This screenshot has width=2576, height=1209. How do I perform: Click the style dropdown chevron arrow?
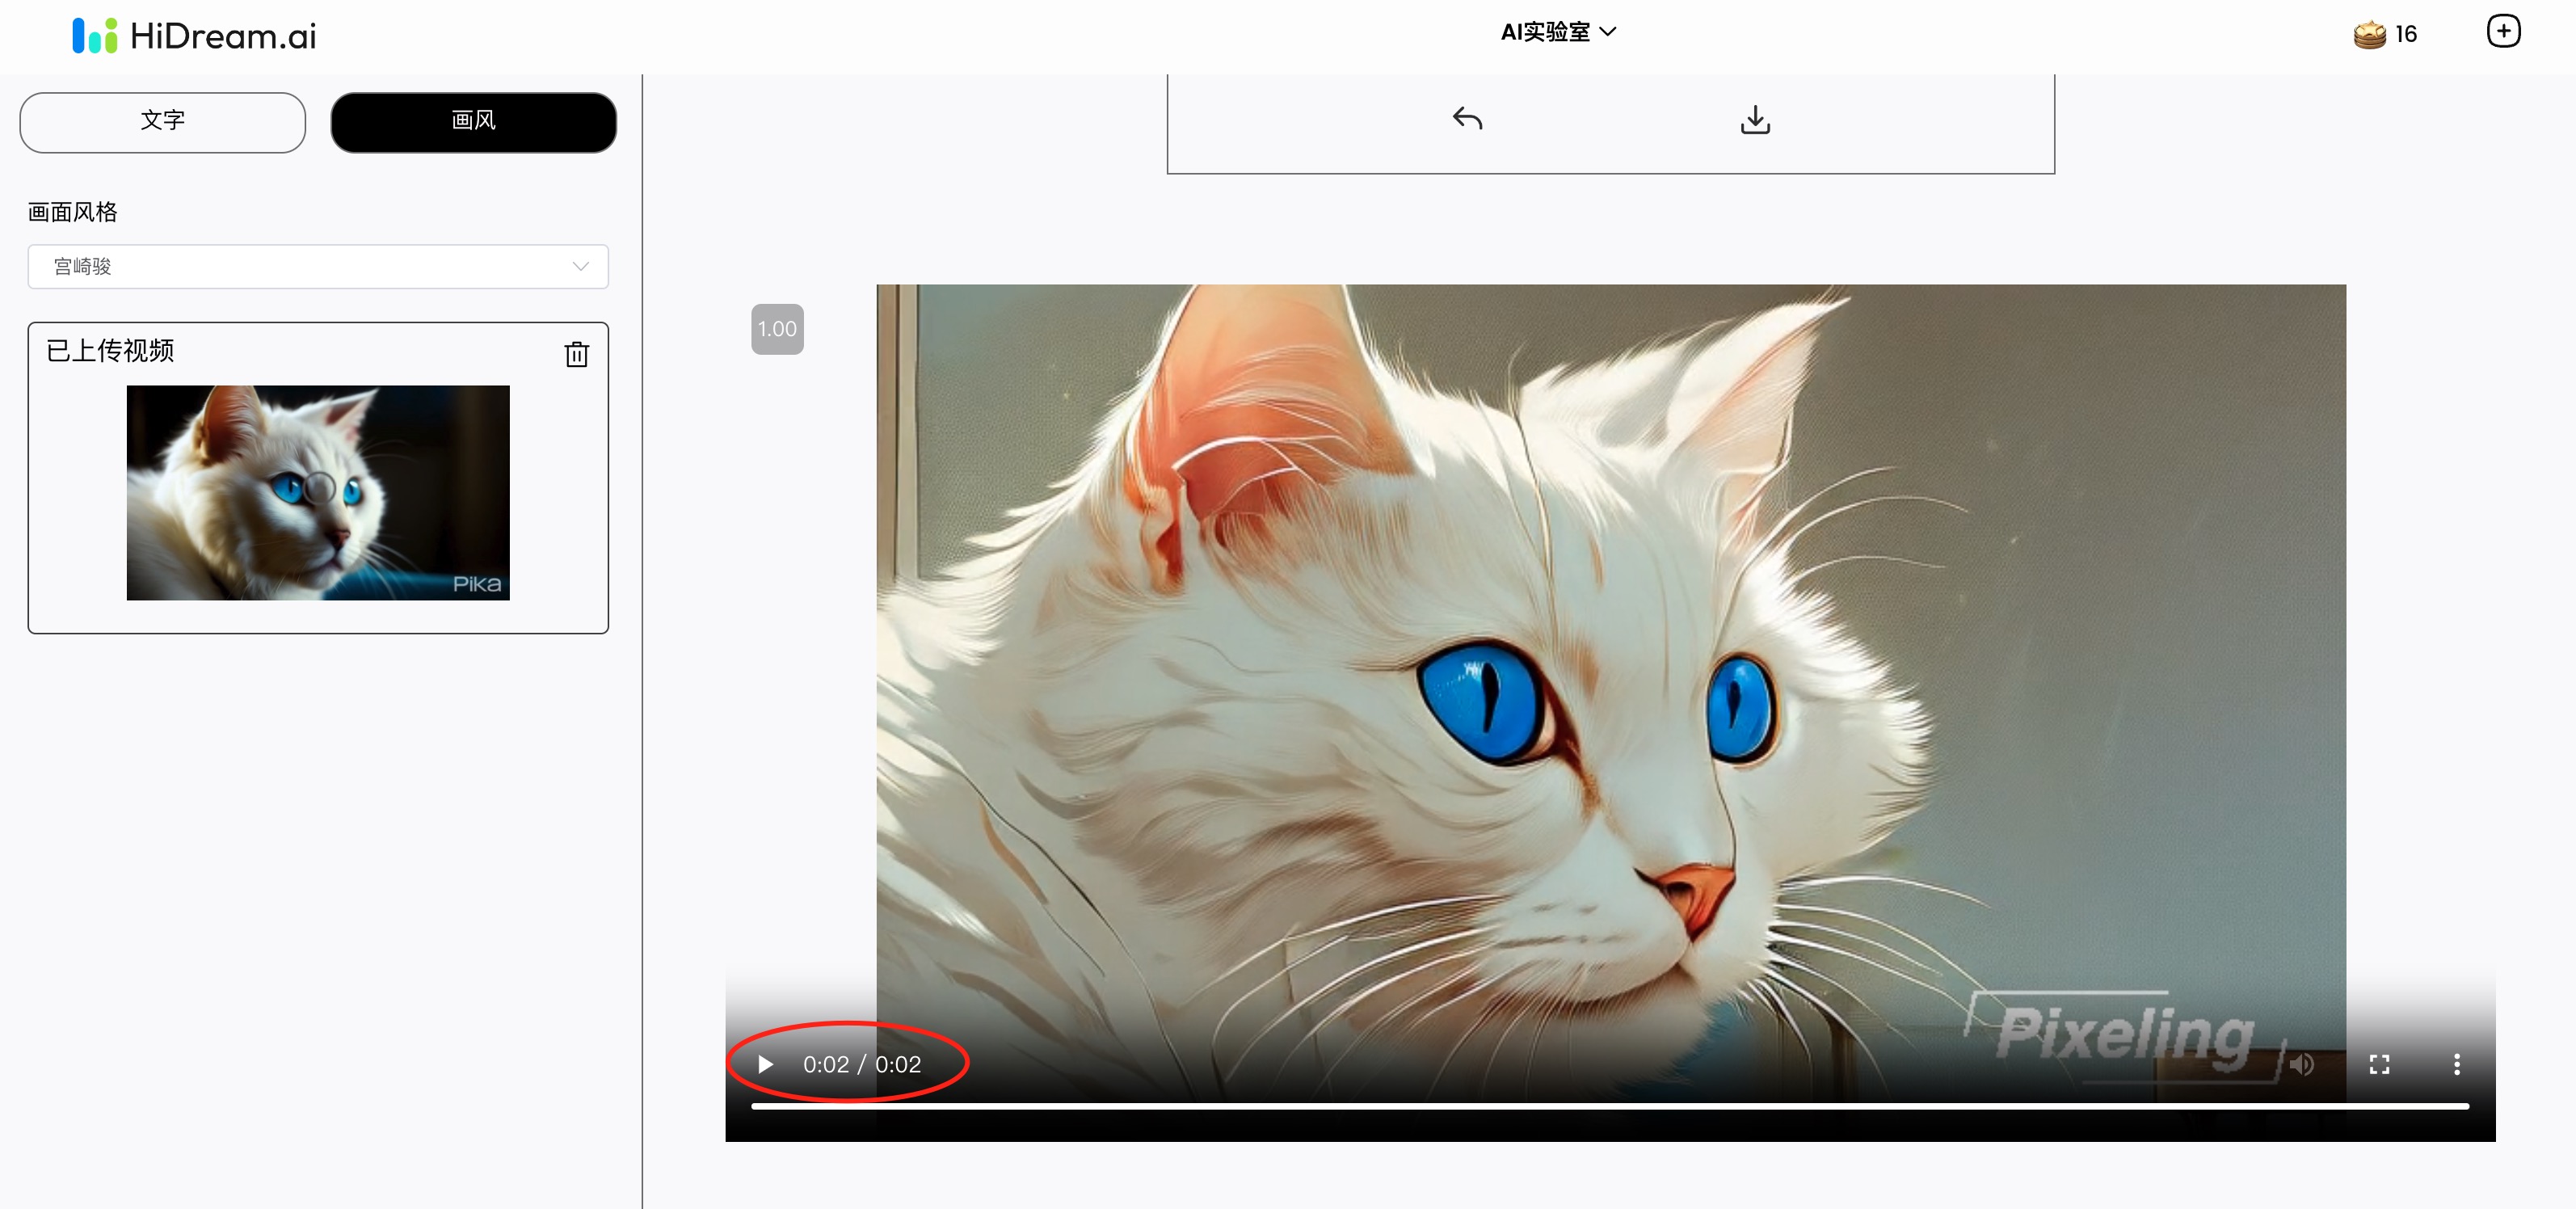(581, 266)
